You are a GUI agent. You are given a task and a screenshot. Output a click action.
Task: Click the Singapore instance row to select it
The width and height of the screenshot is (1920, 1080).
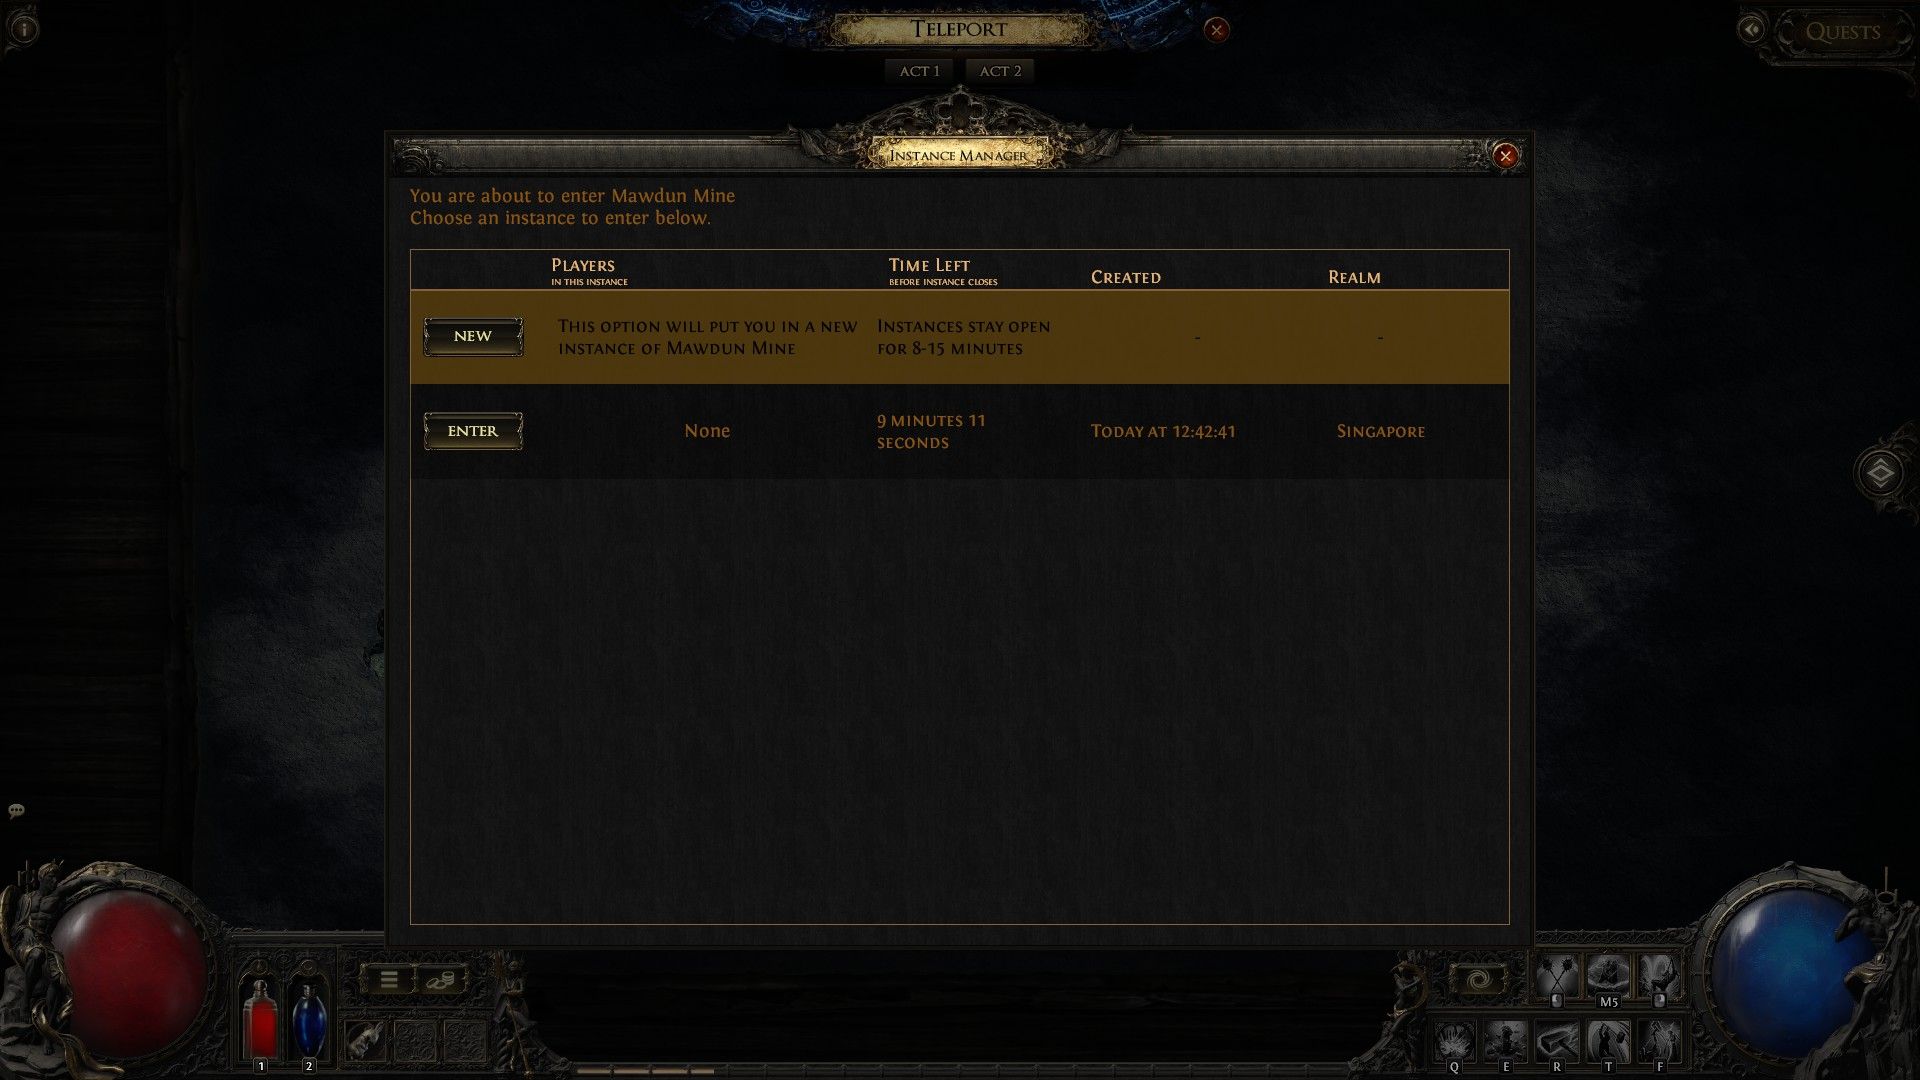tap(960, 430)
